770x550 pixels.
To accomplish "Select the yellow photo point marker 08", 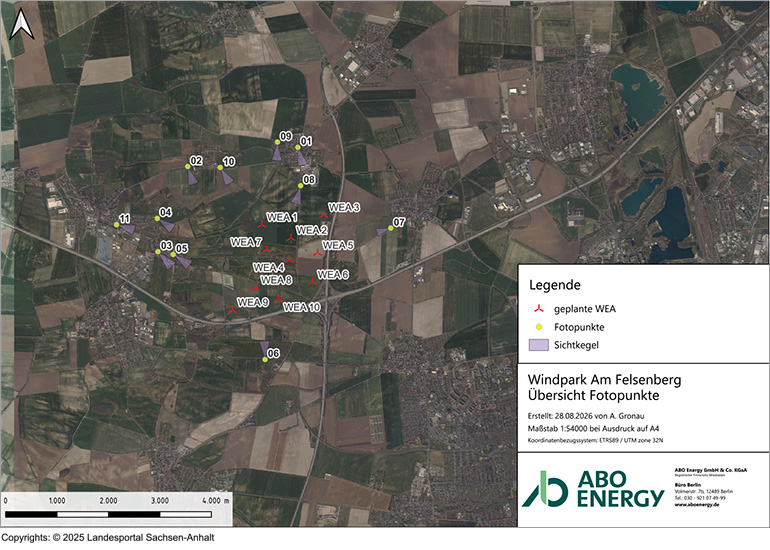I will (x=301, y=186).
